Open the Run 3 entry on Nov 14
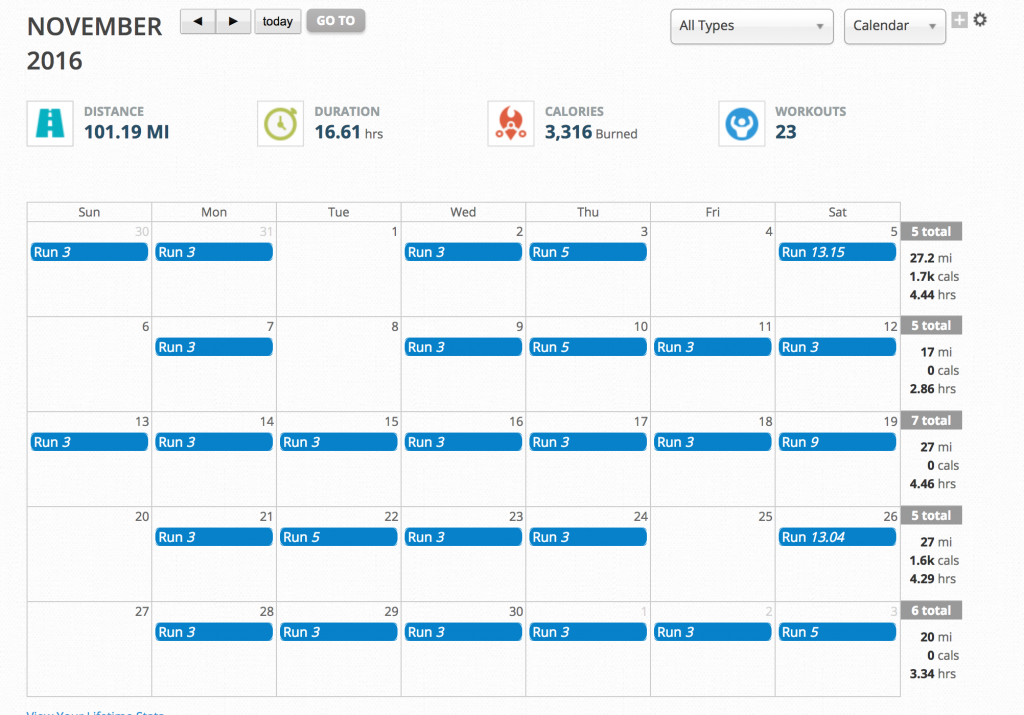The width and height of the screenshot is (1024, 715). (214, 442)
